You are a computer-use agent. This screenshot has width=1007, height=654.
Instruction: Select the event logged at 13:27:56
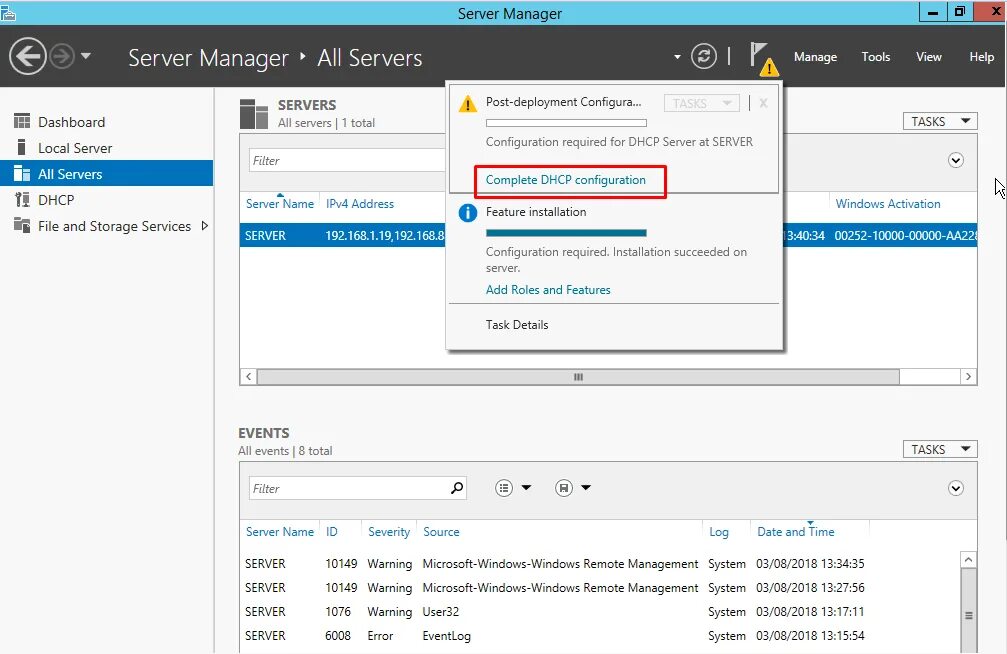(600, 588)
